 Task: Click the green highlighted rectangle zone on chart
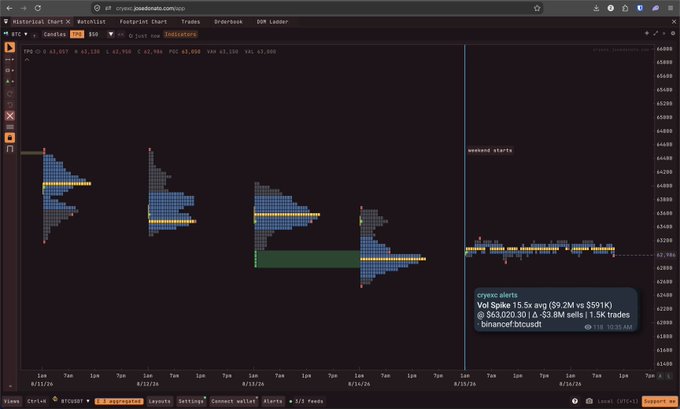click(x=307, y=259)
